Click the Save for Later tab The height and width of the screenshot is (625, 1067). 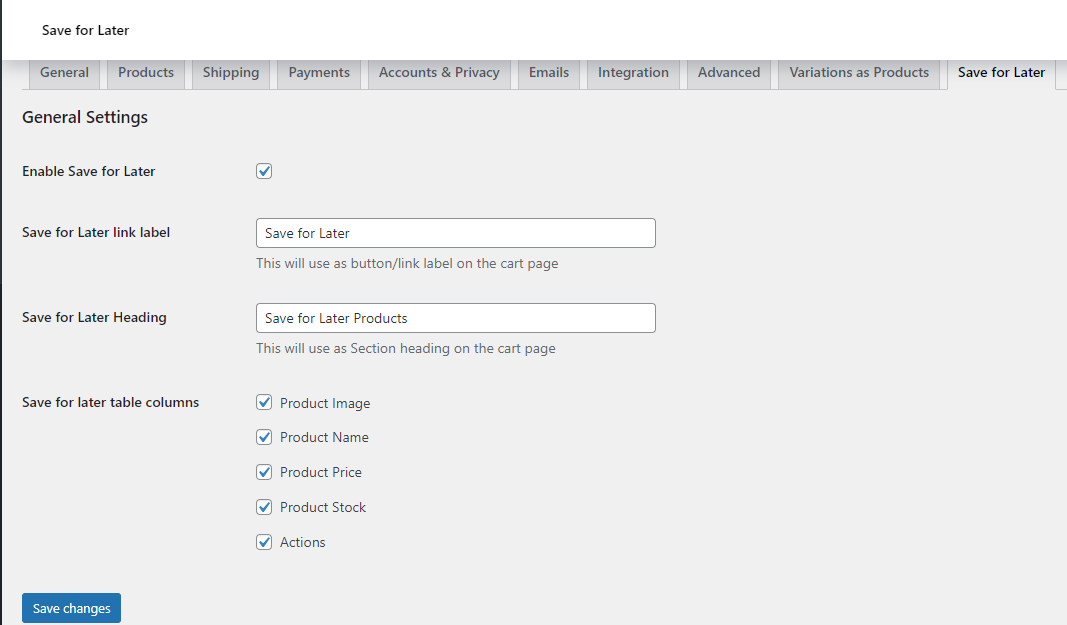point(1001,73)
